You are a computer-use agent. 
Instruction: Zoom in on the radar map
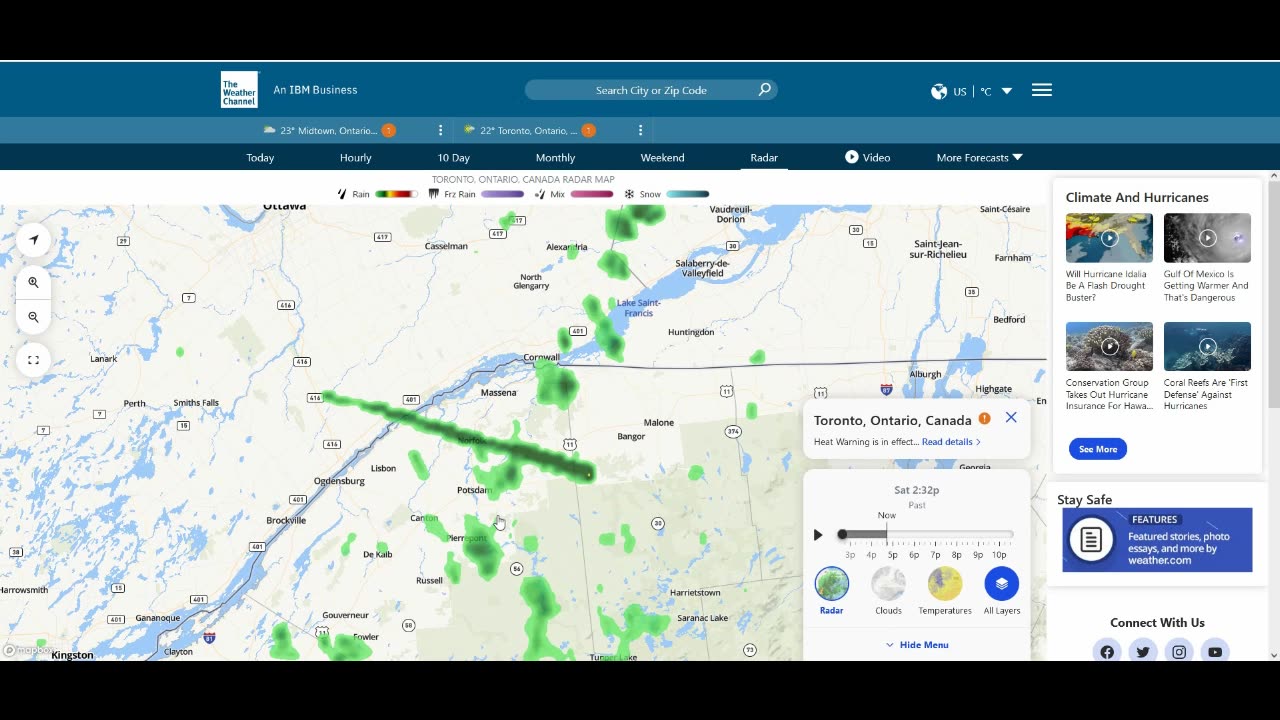pos(33,283)
